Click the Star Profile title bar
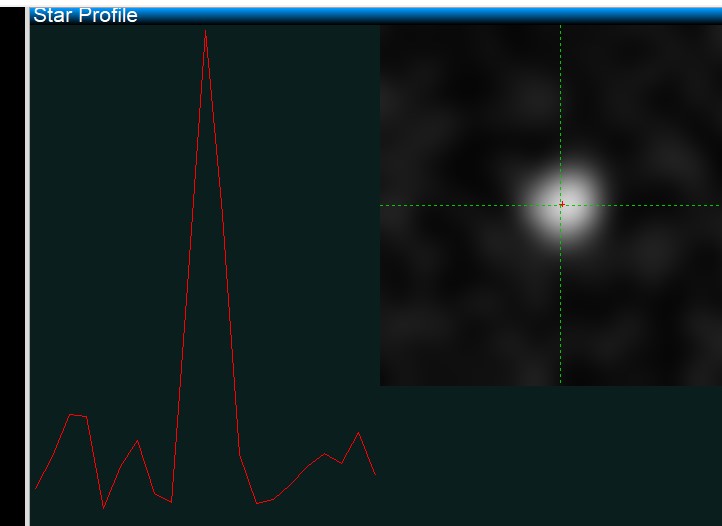 click(375, 15)
